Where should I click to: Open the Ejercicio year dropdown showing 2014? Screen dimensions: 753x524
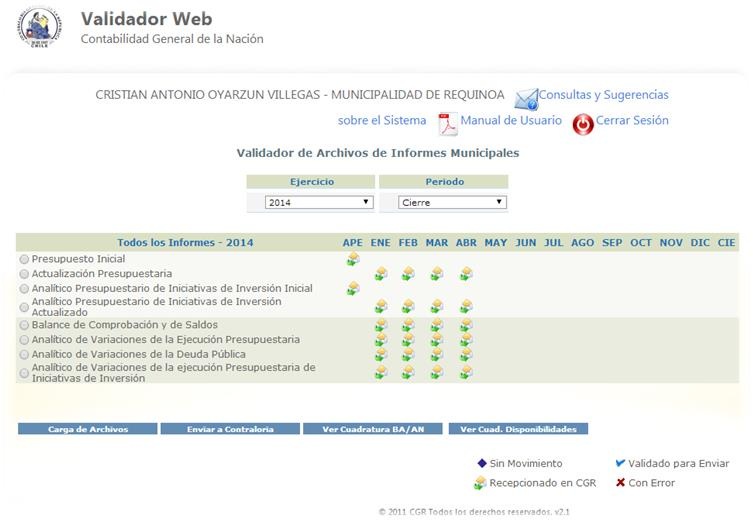click(x=319, y=202)
